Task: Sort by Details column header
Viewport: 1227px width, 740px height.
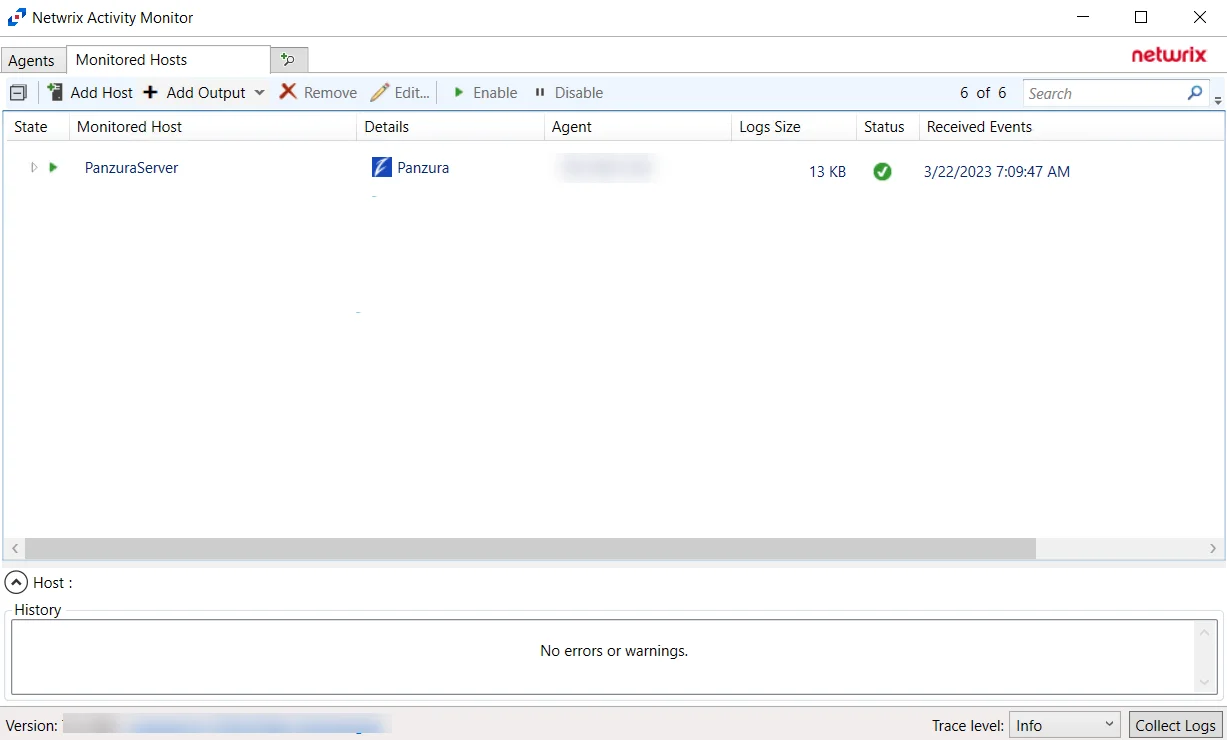Action: 450,127
